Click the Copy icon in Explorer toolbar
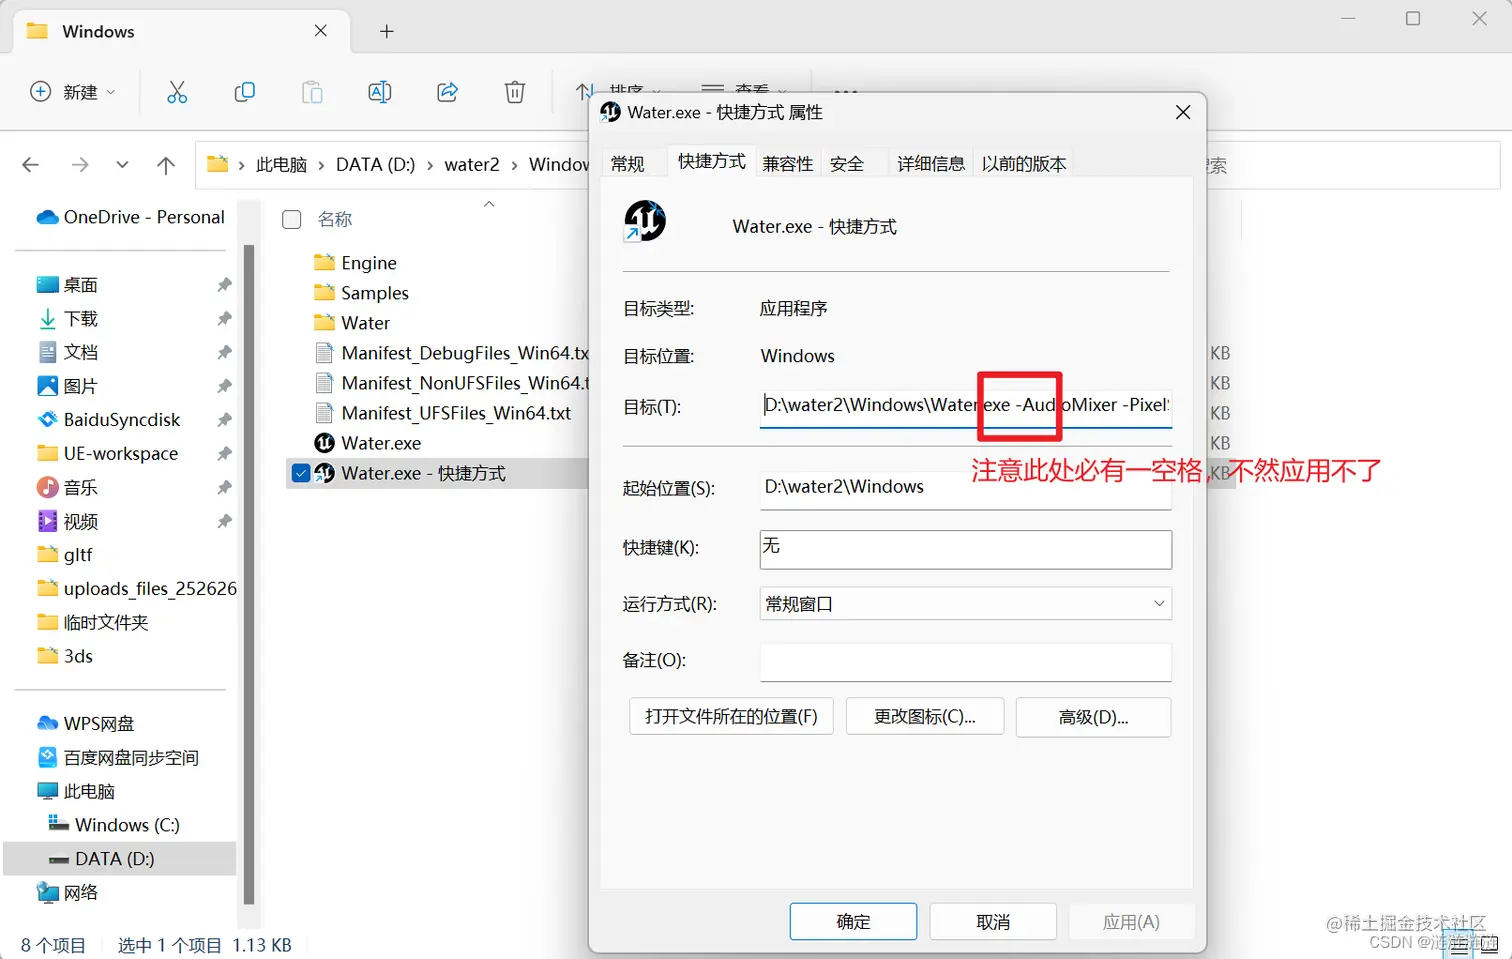1512x959 pixels. [244, 91]
